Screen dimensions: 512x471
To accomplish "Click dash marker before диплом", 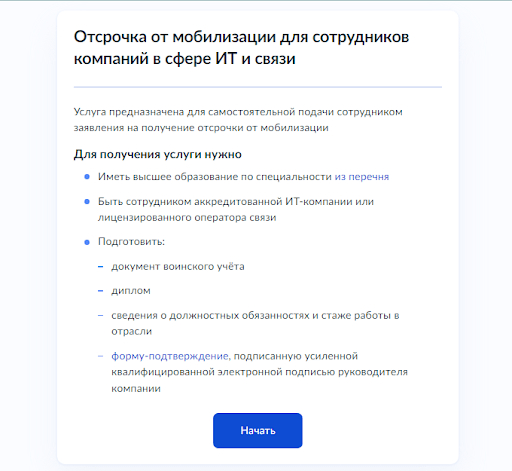I will click(100, 291).
